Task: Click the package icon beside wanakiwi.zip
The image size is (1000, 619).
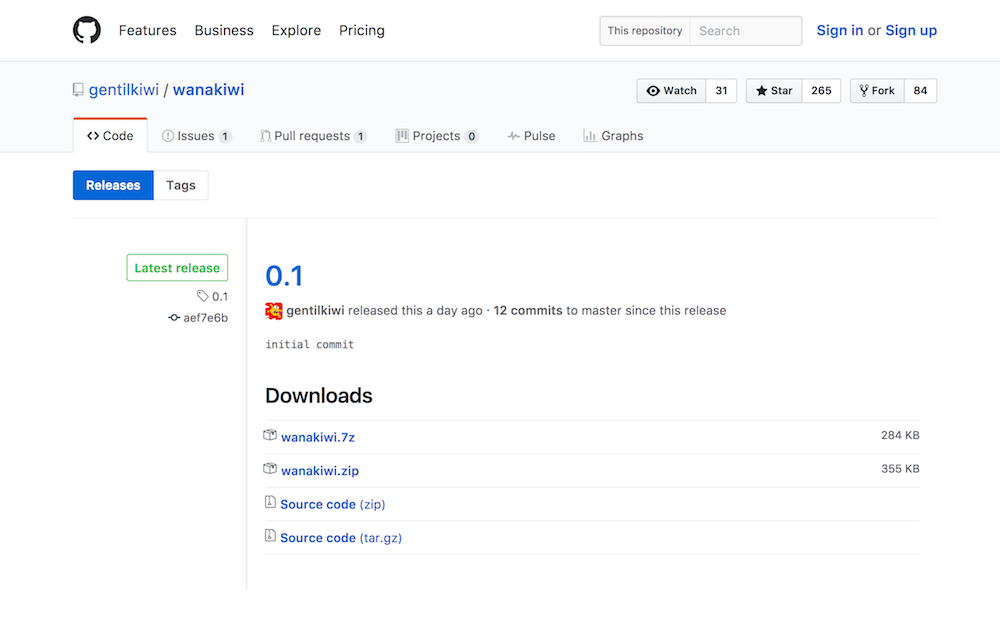Action: coord(270,469)
